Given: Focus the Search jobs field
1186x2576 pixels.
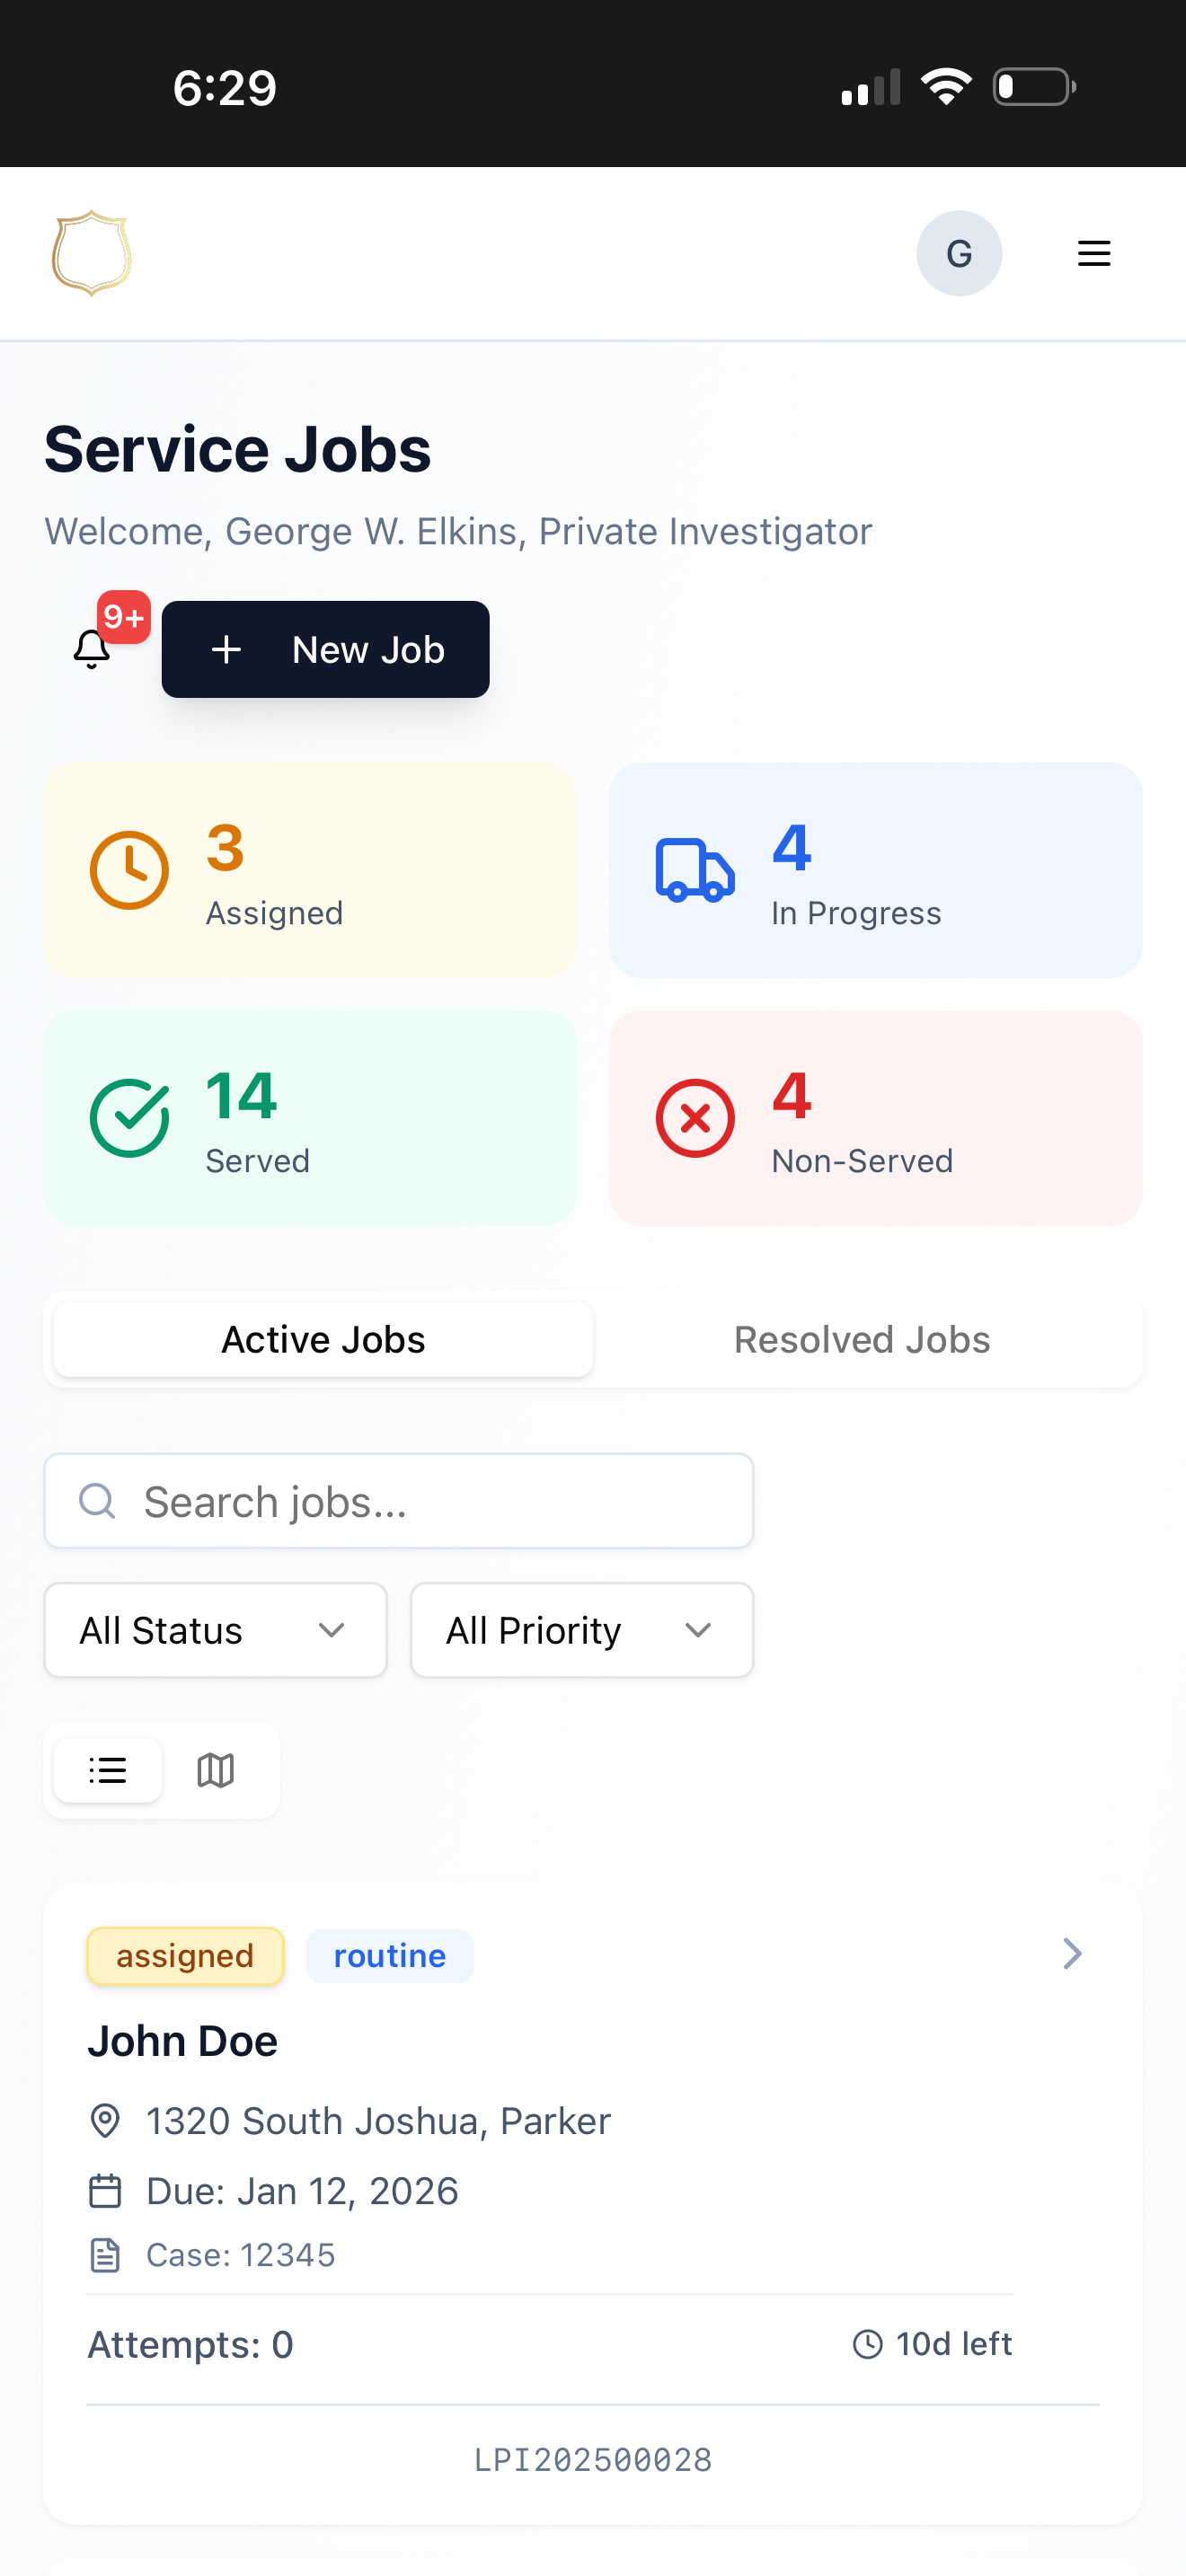Looking at the screenshot, I should [x=399, y=1501].
